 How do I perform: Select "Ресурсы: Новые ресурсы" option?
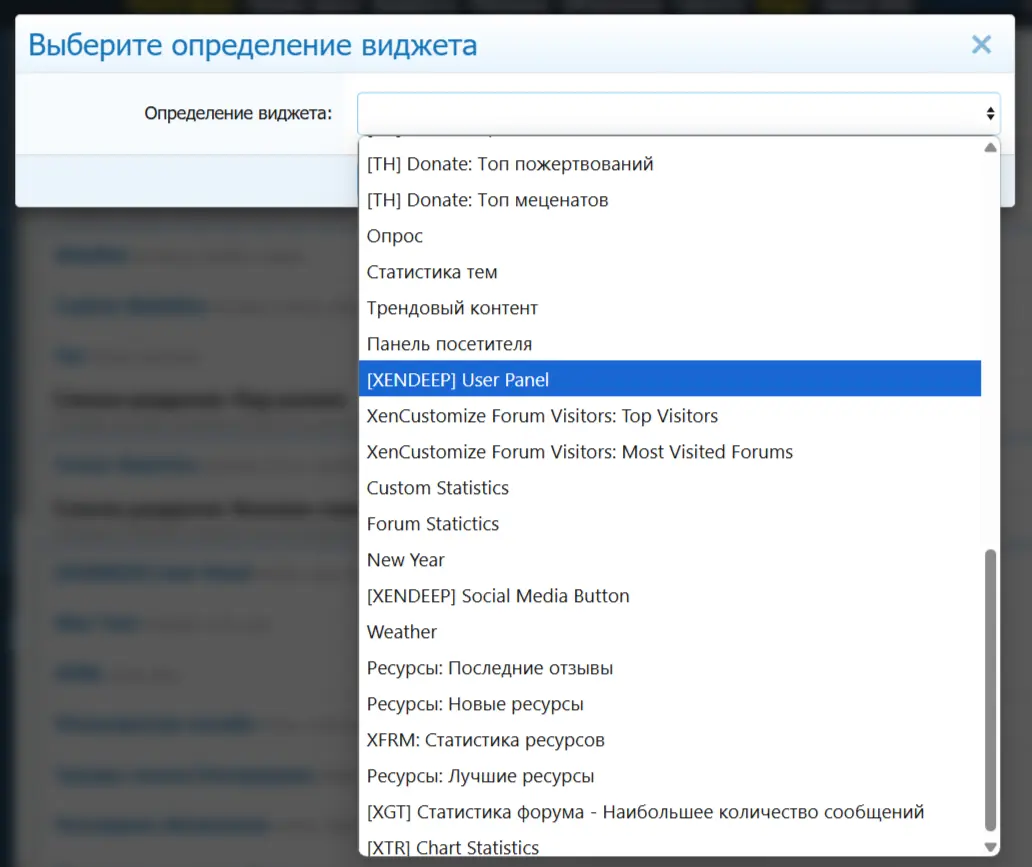tap(474, 703)
